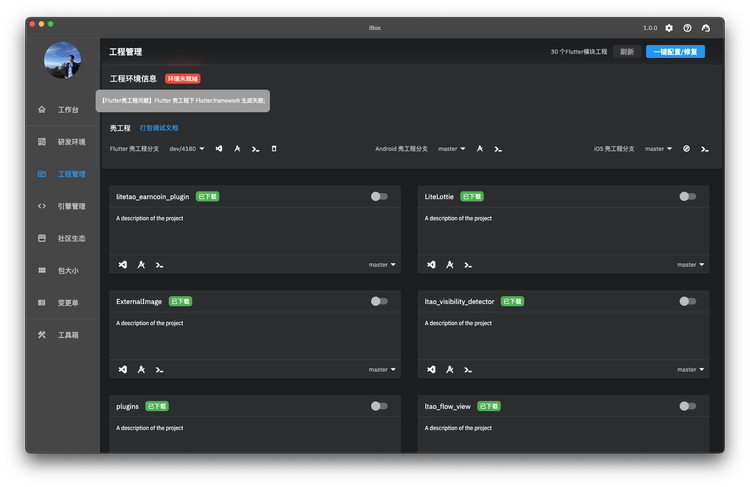The height and width of the screenshot is (487, 750).
Task: Open Flutter shell project in VS Code
Action: click(219, 149)
